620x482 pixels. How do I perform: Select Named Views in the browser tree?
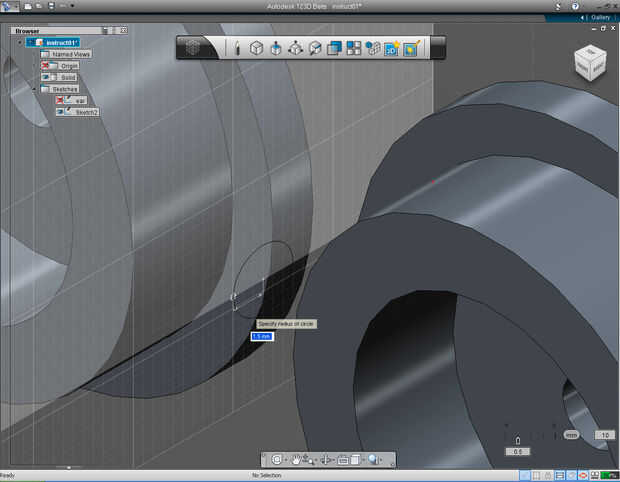tap(70, 54)
